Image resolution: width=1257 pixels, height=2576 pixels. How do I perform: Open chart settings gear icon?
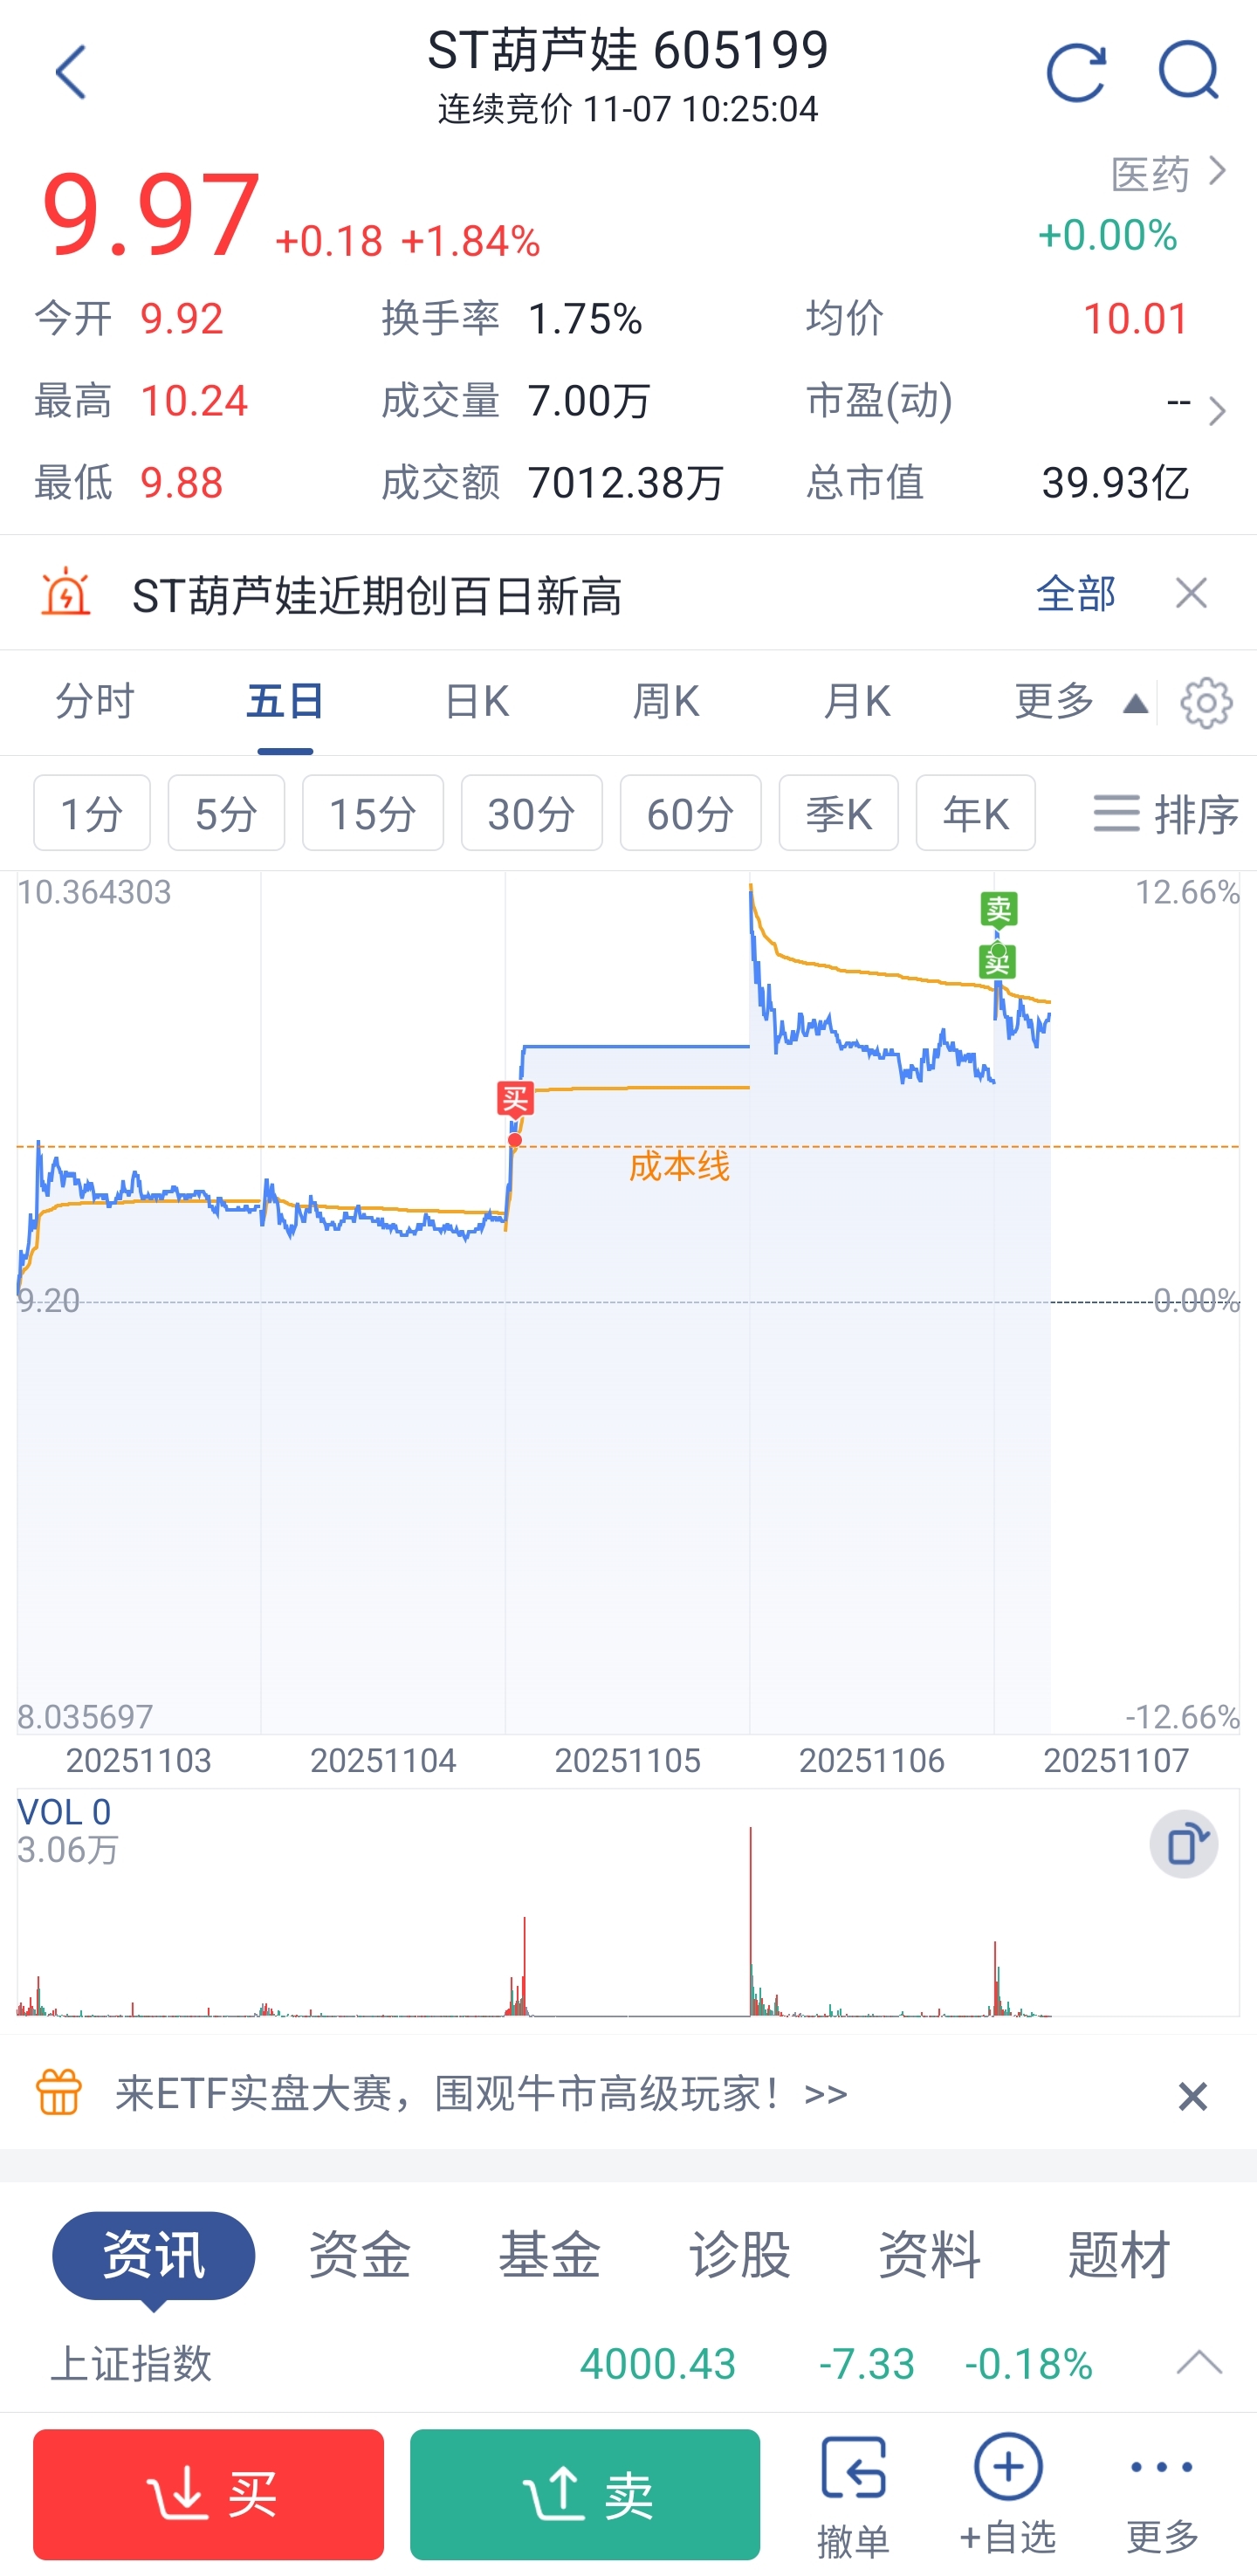tap(1206, 703)
